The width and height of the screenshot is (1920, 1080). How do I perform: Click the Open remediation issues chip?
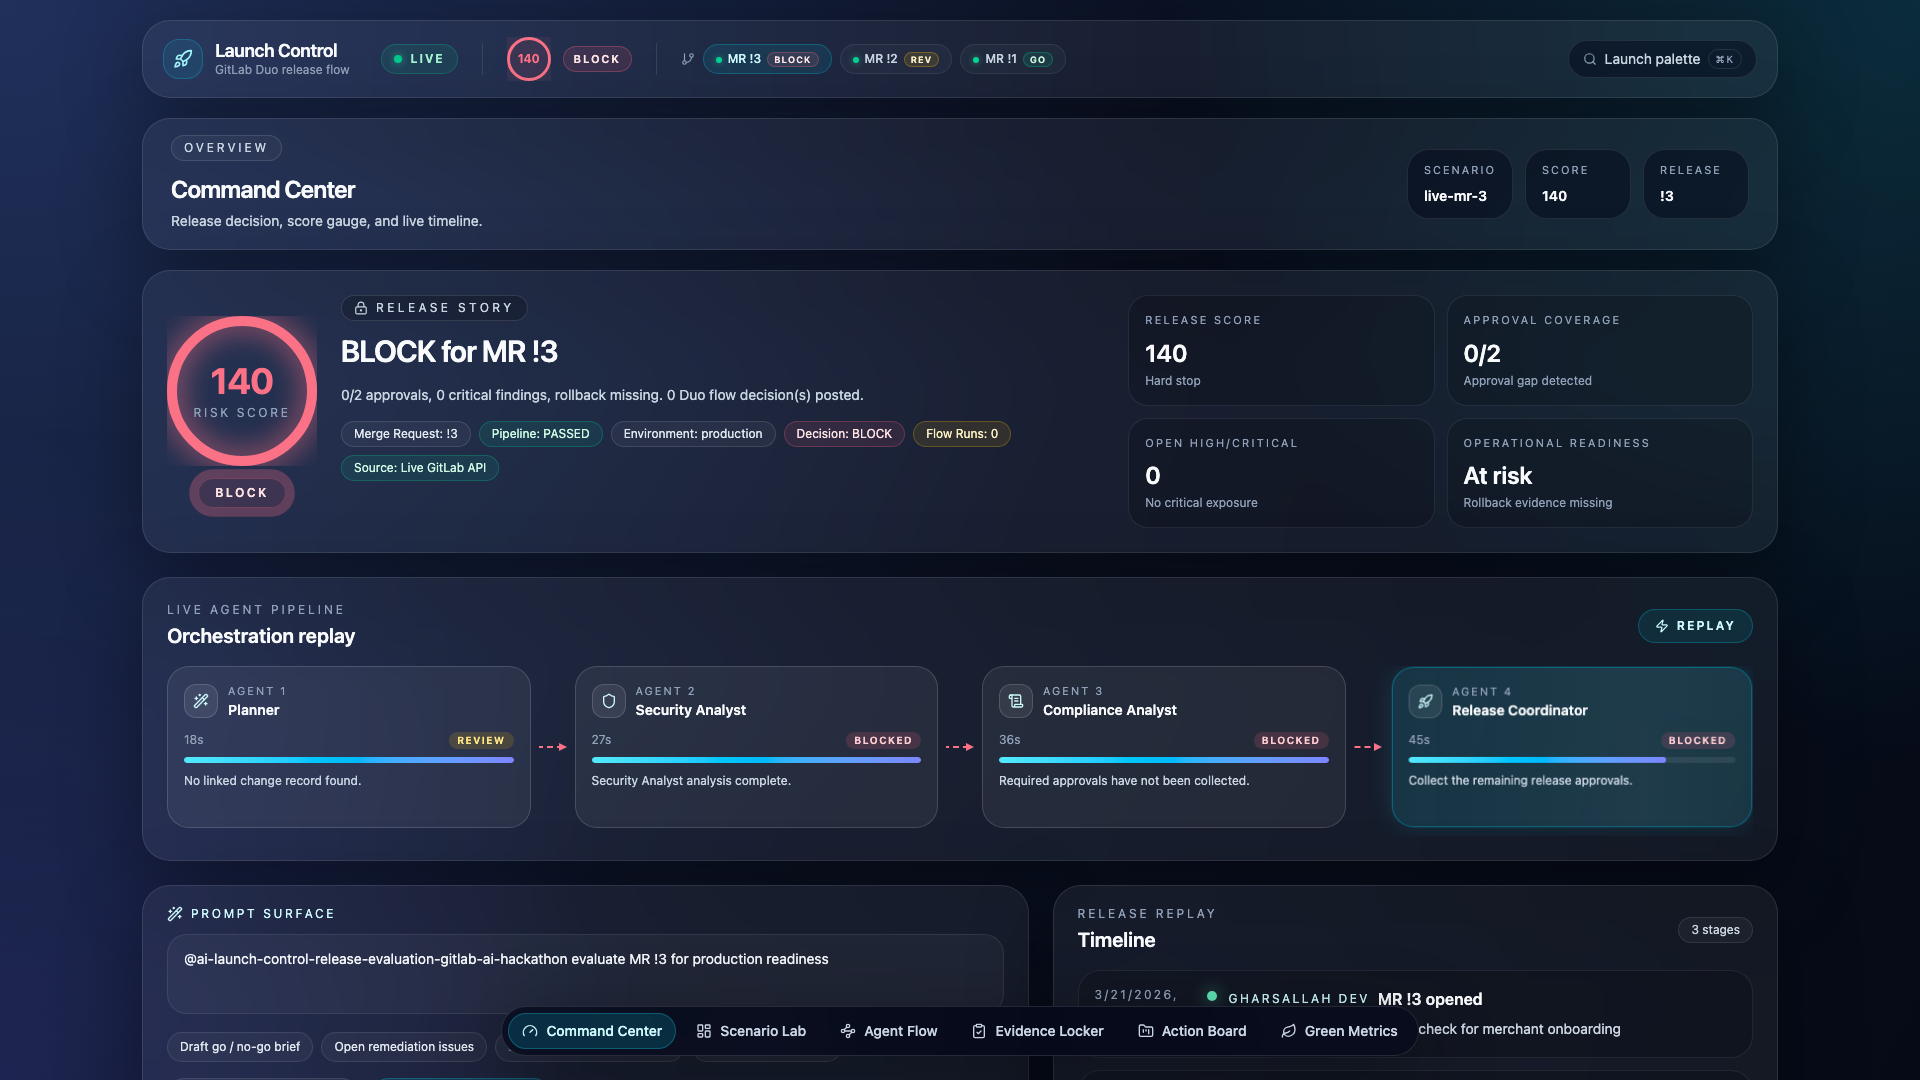coord(404,1047)
